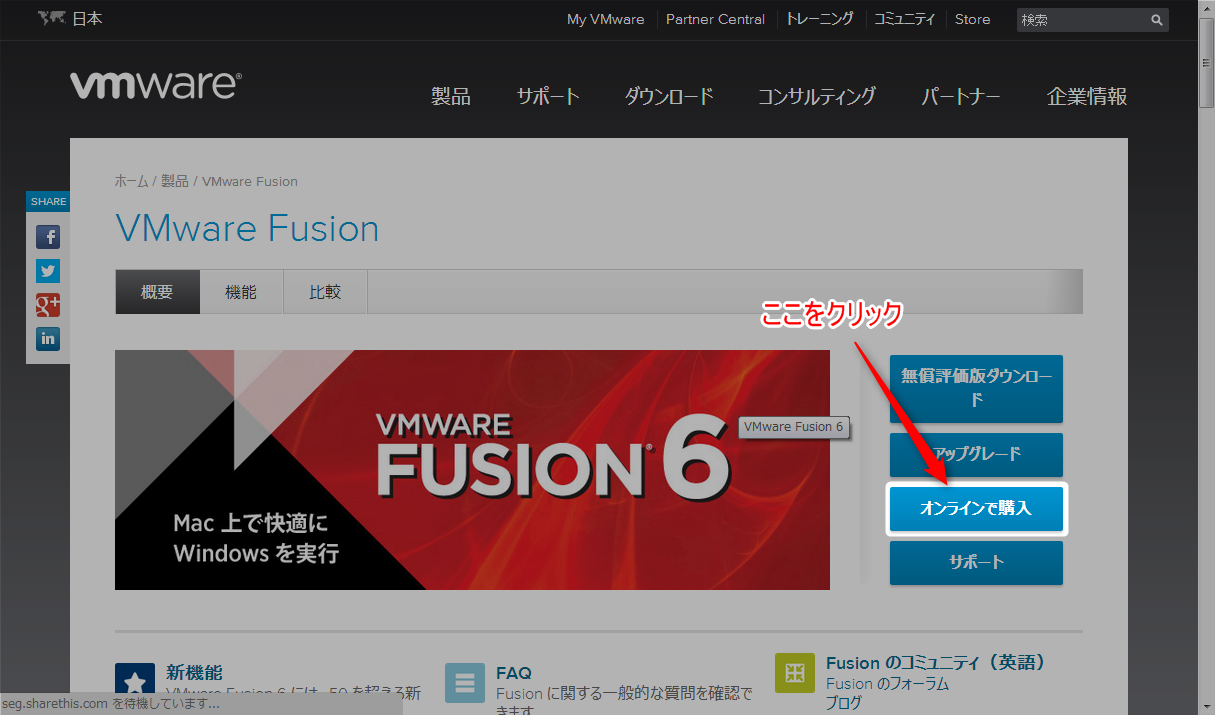The width and height of the screenshot is (1215, 715).
Task: Share page on Google Plus icon
Action: click(x=48, y=305)
